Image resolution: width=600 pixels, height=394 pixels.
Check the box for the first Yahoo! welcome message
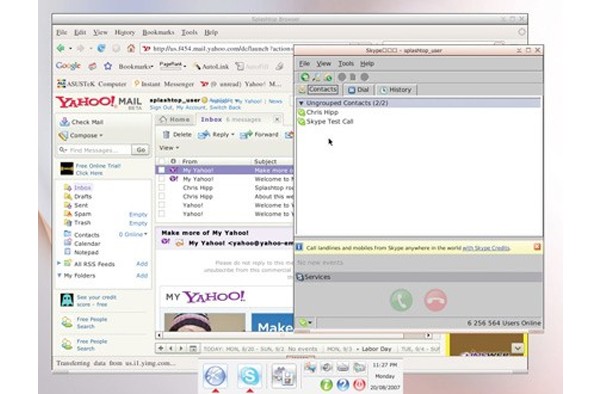click(x=162, y=205)
